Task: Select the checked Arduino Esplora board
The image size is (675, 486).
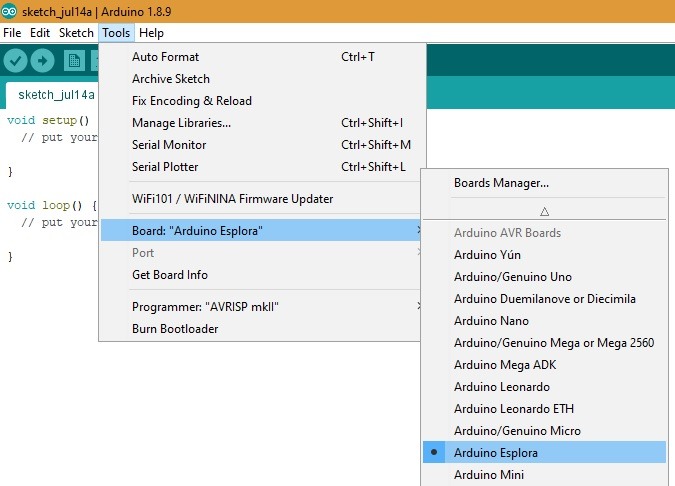Action: pos(544,452)
